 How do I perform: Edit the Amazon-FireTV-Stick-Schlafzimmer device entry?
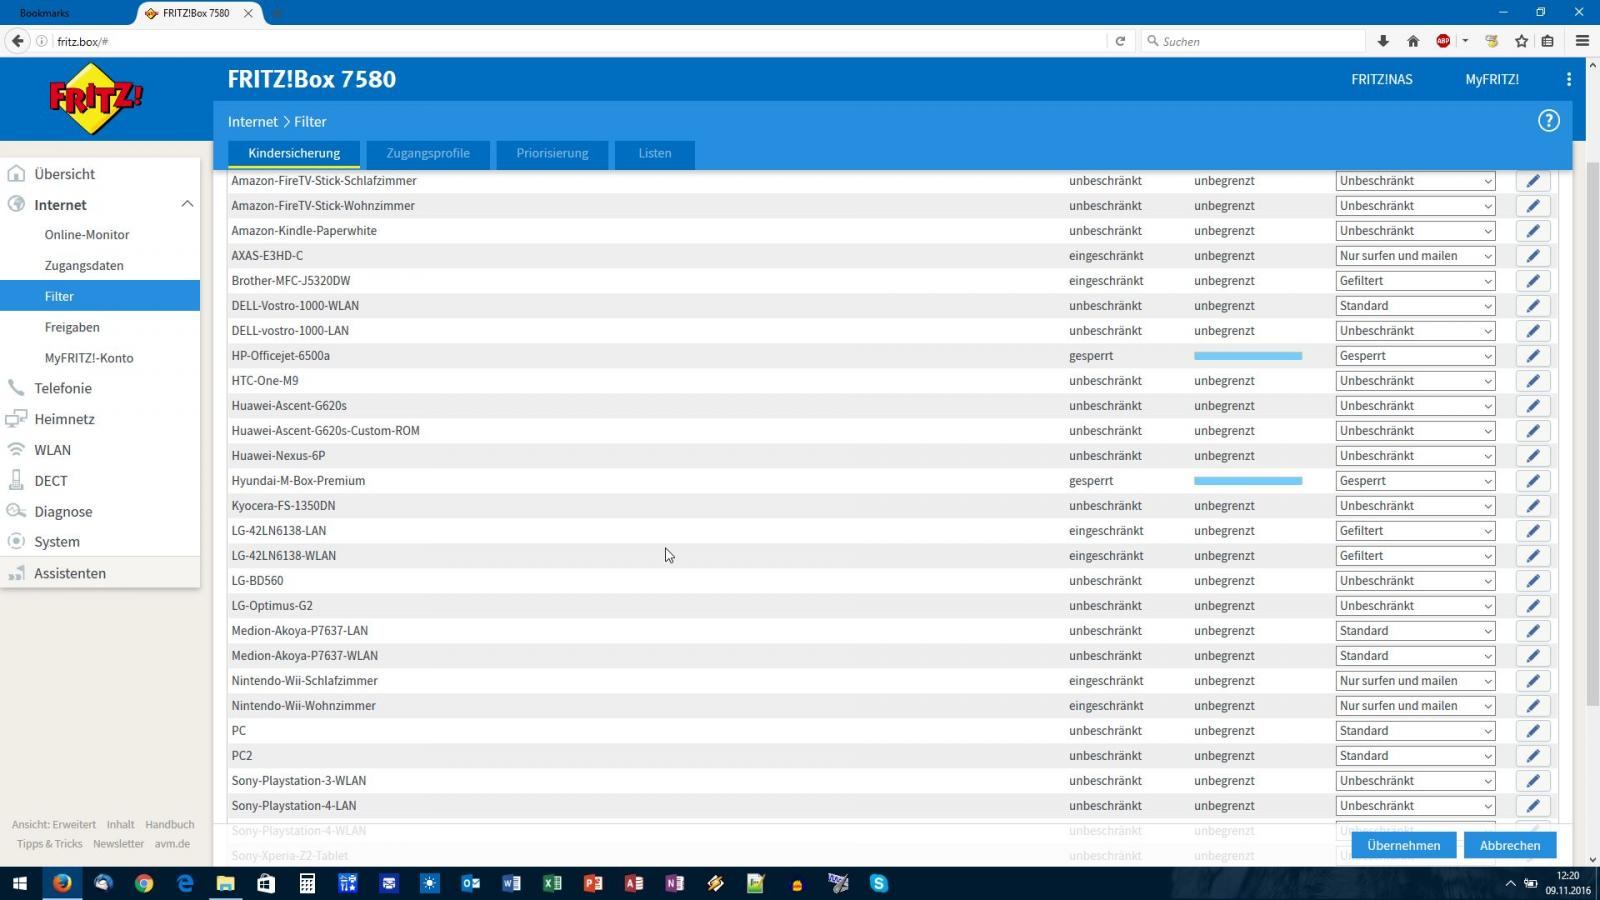(1532, 181)
